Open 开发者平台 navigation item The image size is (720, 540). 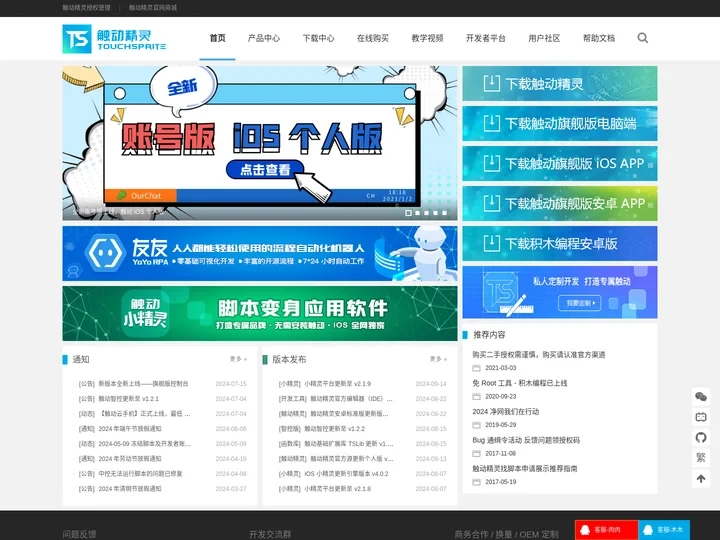point(486,38)
